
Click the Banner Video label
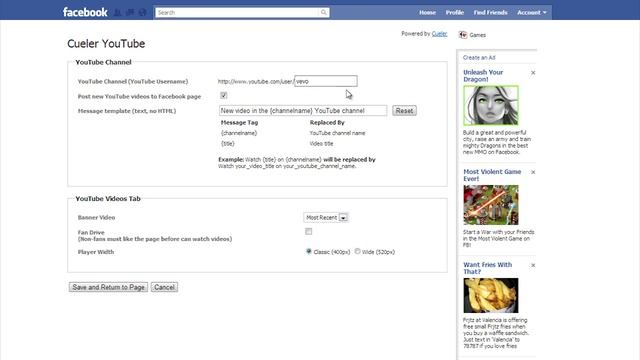96,218
